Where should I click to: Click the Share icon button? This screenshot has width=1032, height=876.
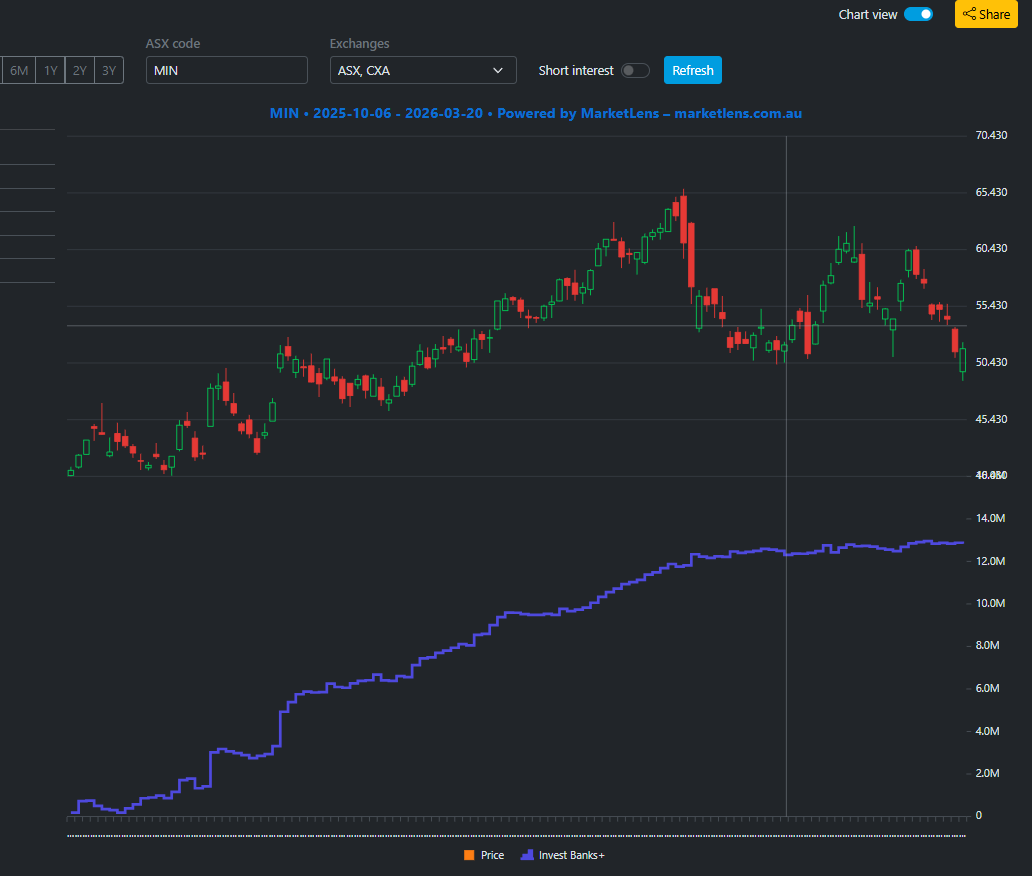coord(986,14)
